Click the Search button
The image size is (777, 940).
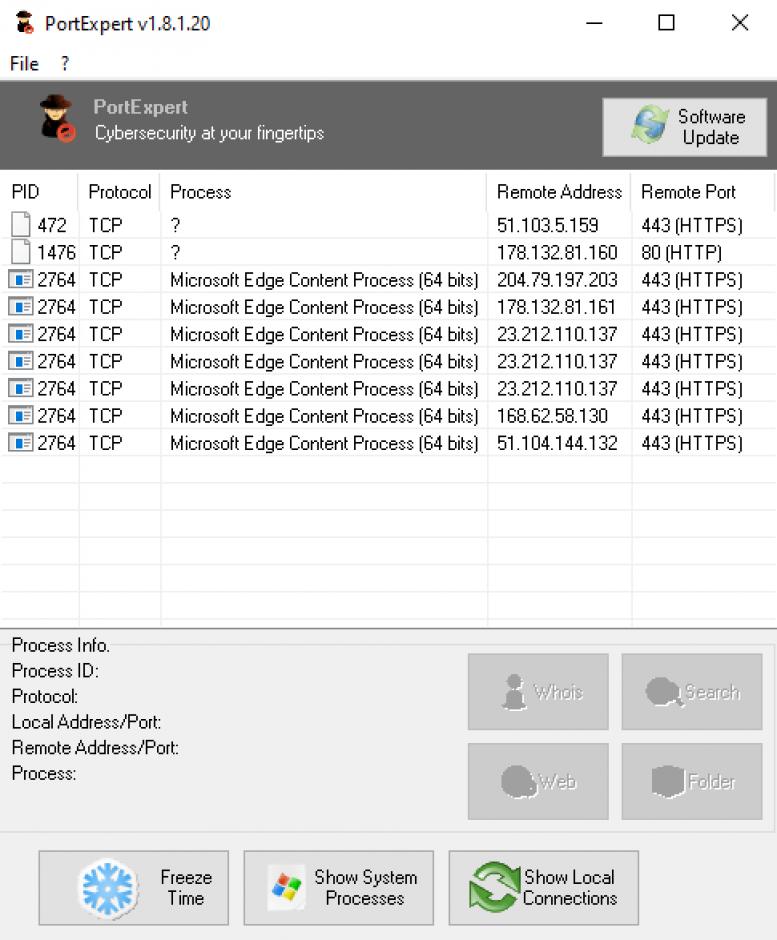click(x=692, y=692)
